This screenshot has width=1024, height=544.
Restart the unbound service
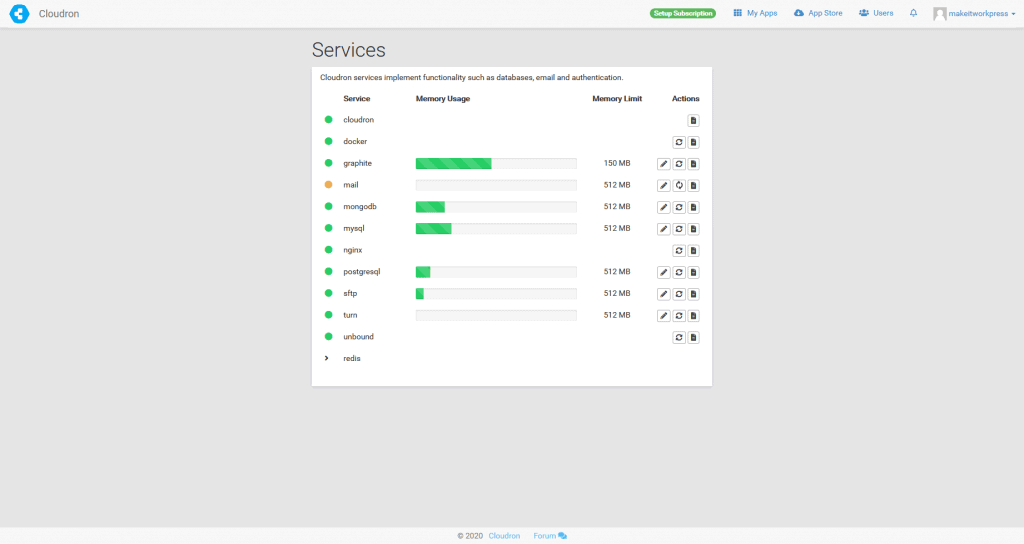pos(679,338)
